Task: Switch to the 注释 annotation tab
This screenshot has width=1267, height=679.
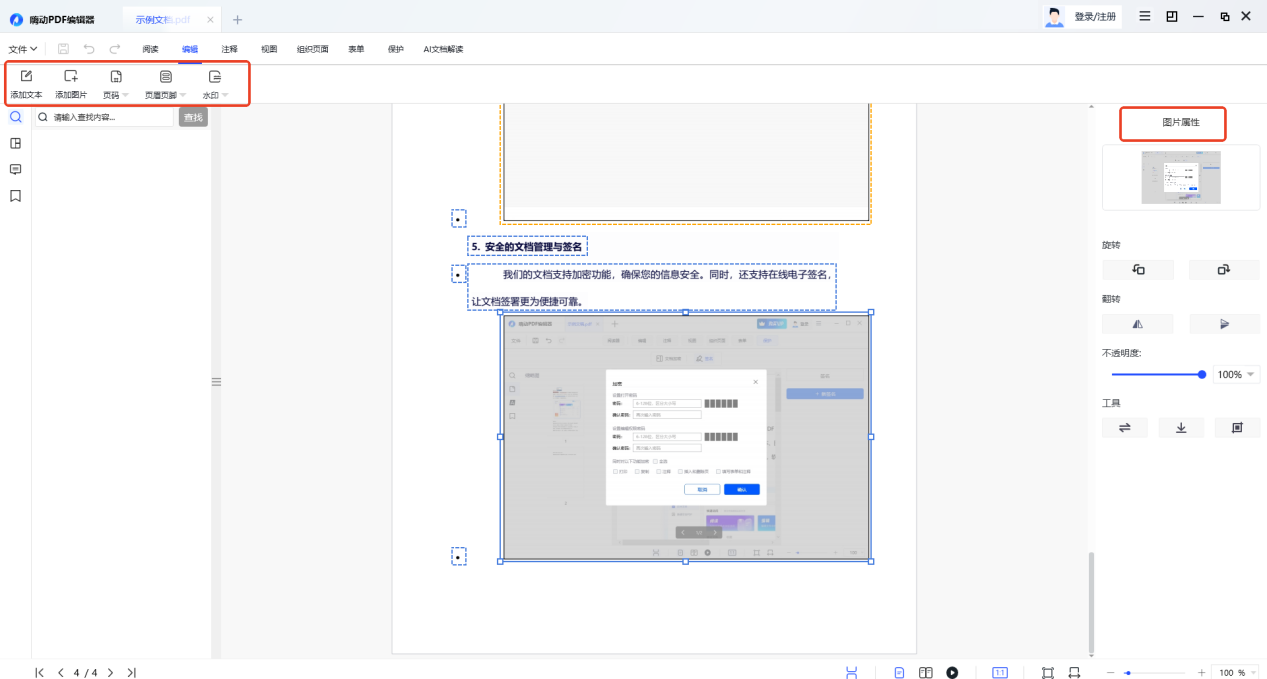Action: [x=230, y=49]
